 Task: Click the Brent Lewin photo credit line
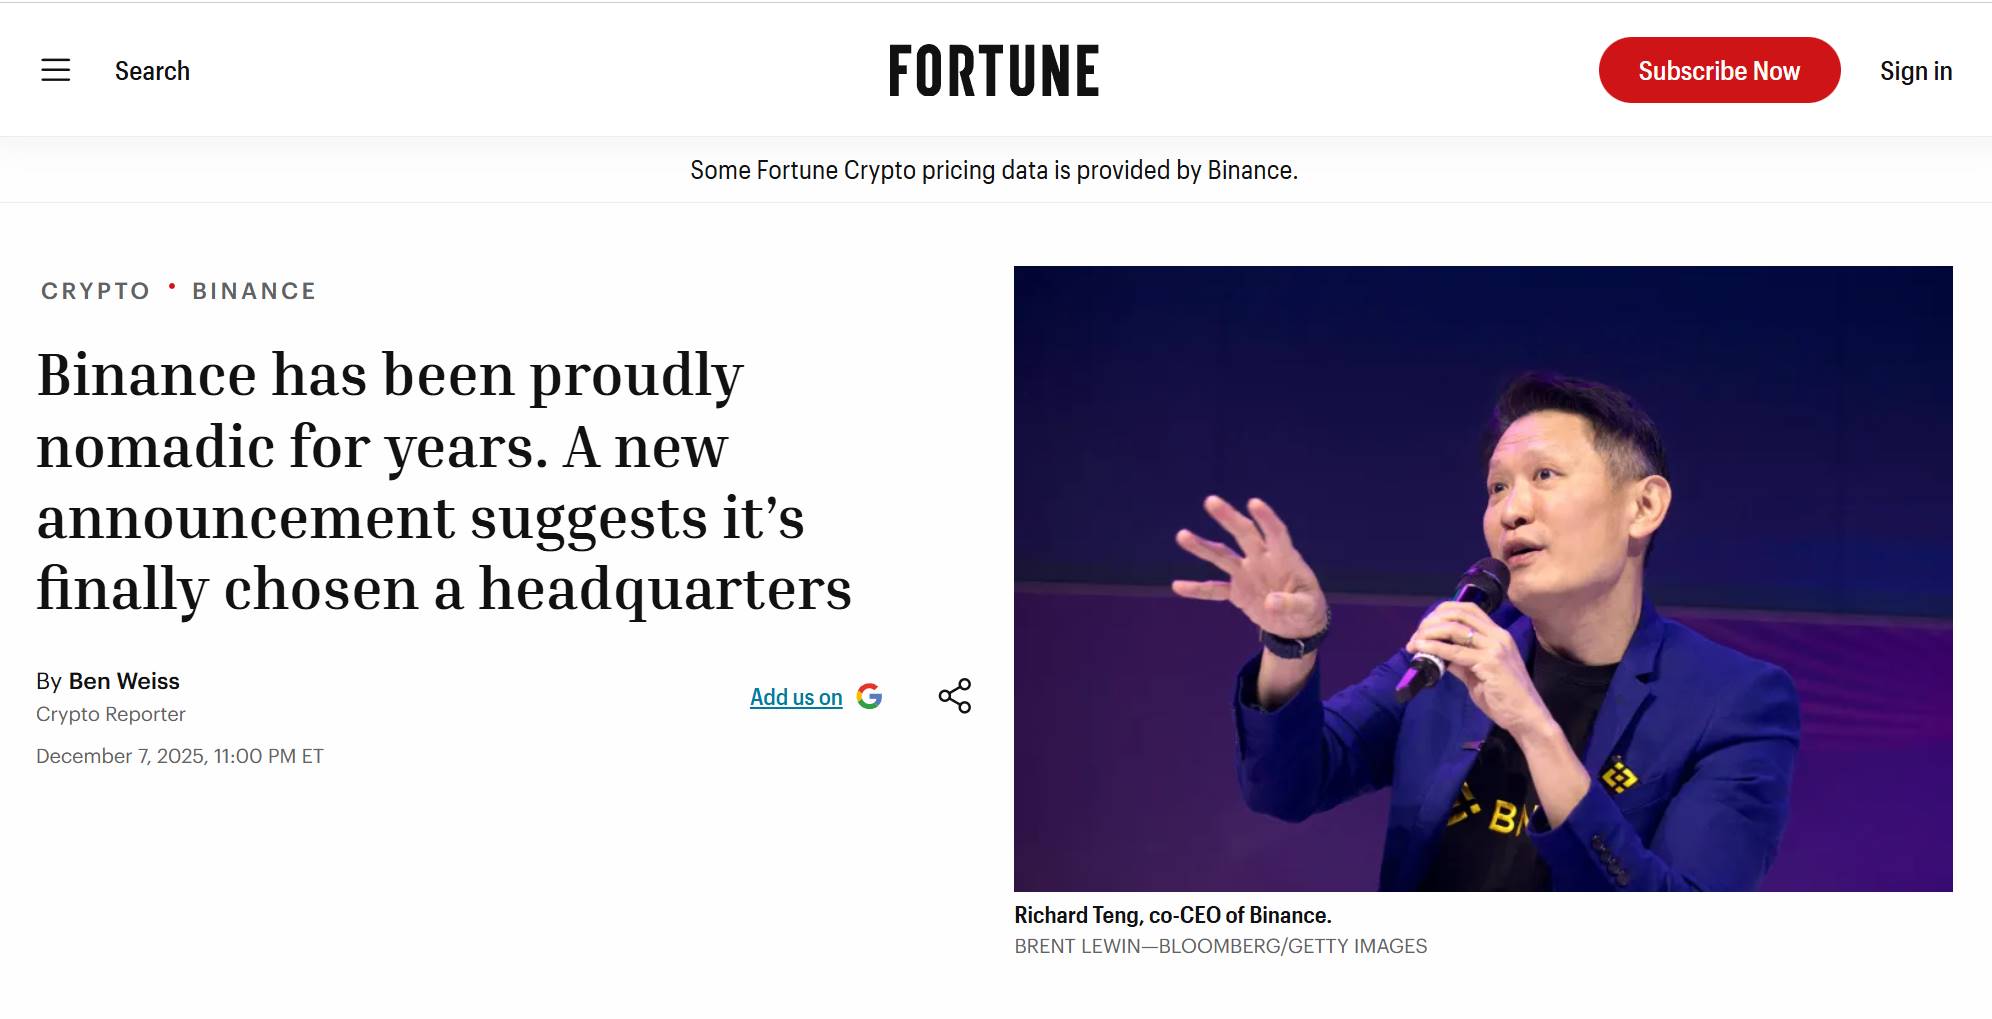pyautogui.click(x=1220, y=946)
